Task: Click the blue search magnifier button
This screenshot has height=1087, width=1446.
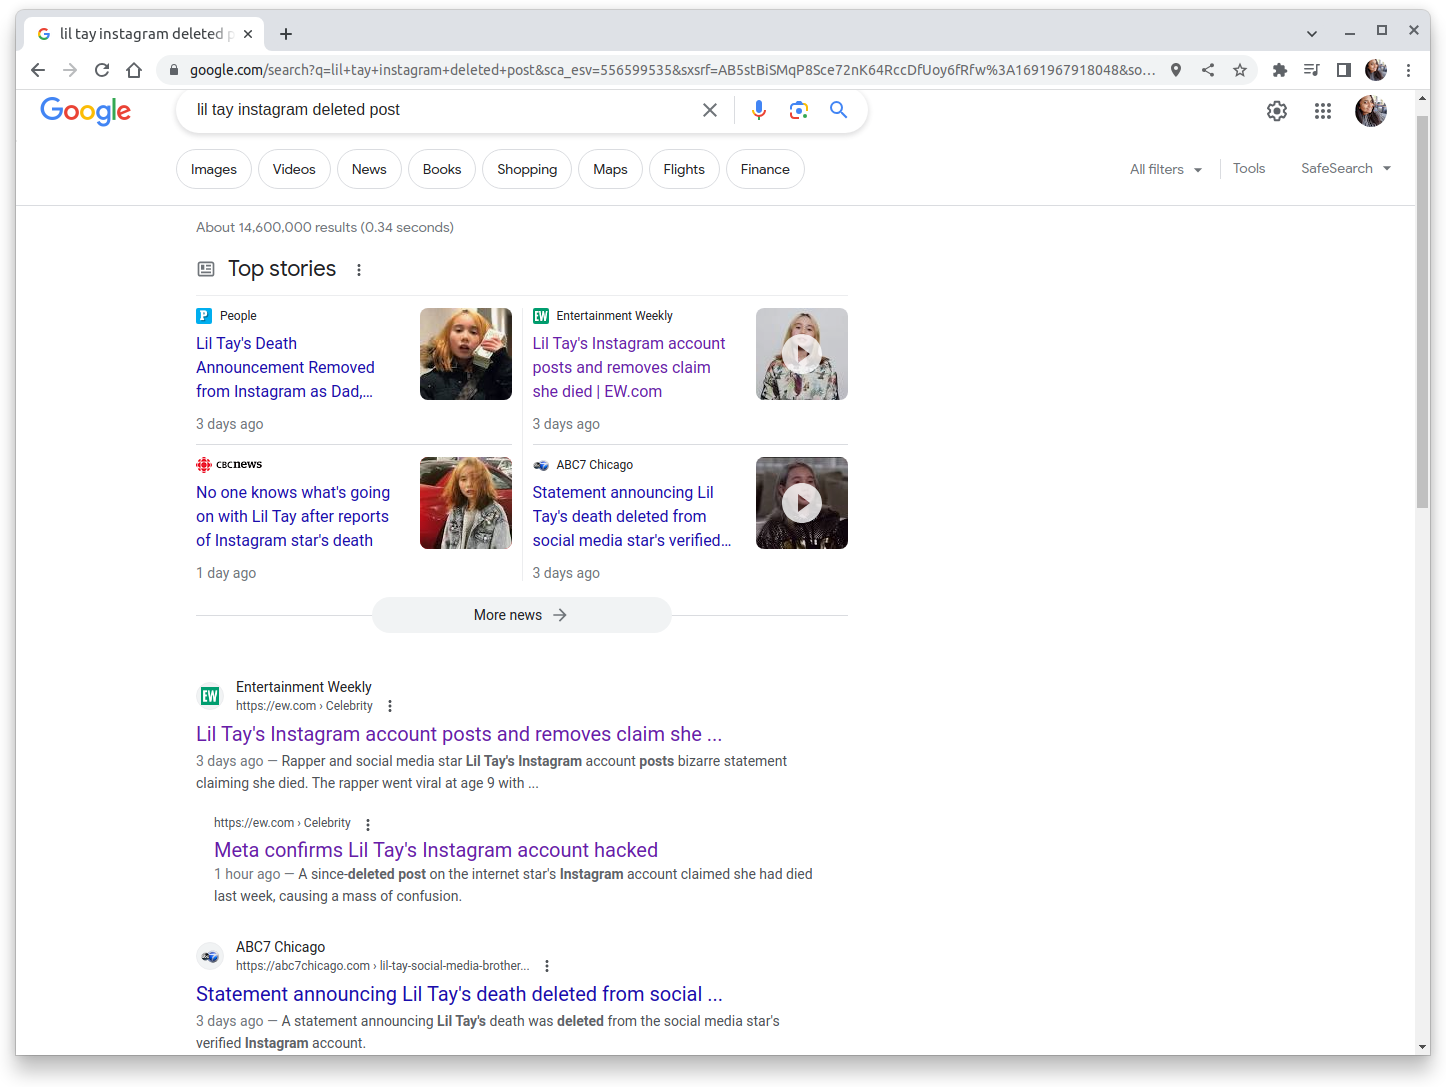Action: coord(838,110)
